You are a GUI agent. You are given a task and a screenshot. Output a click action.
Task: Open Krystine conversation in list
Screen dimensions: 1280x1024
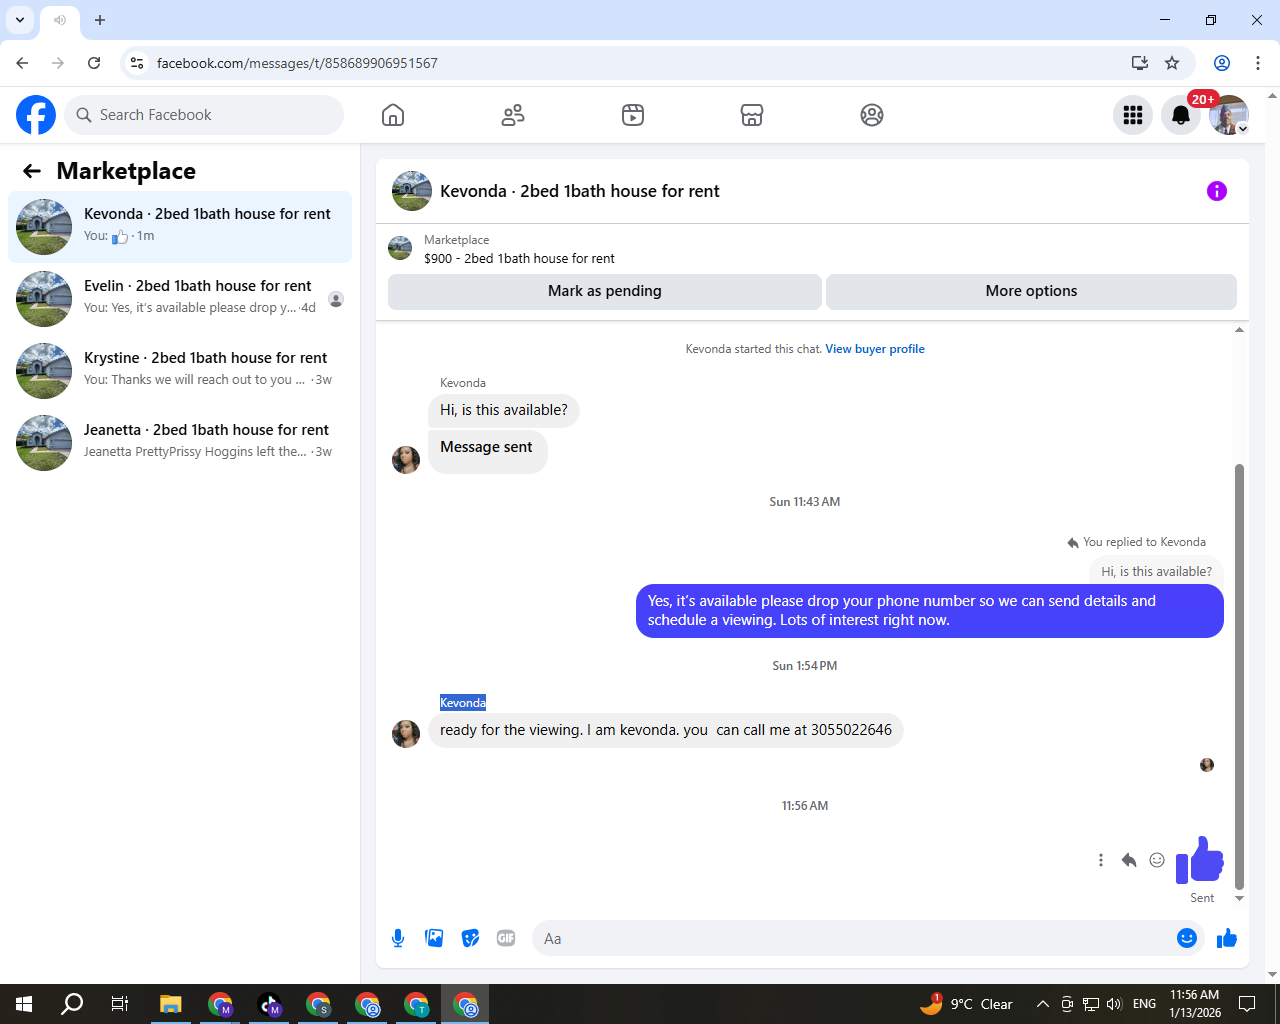(x=180, y=371)
